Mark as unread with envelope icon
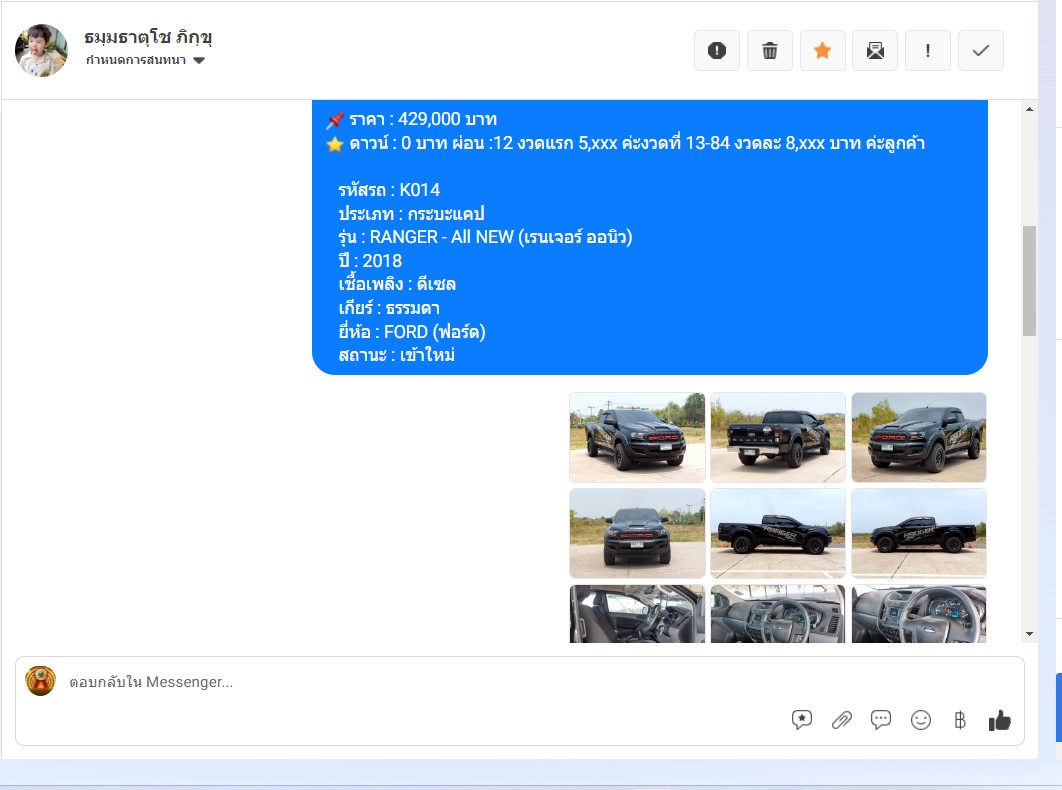1062x790 pixels. pos(875,50)
